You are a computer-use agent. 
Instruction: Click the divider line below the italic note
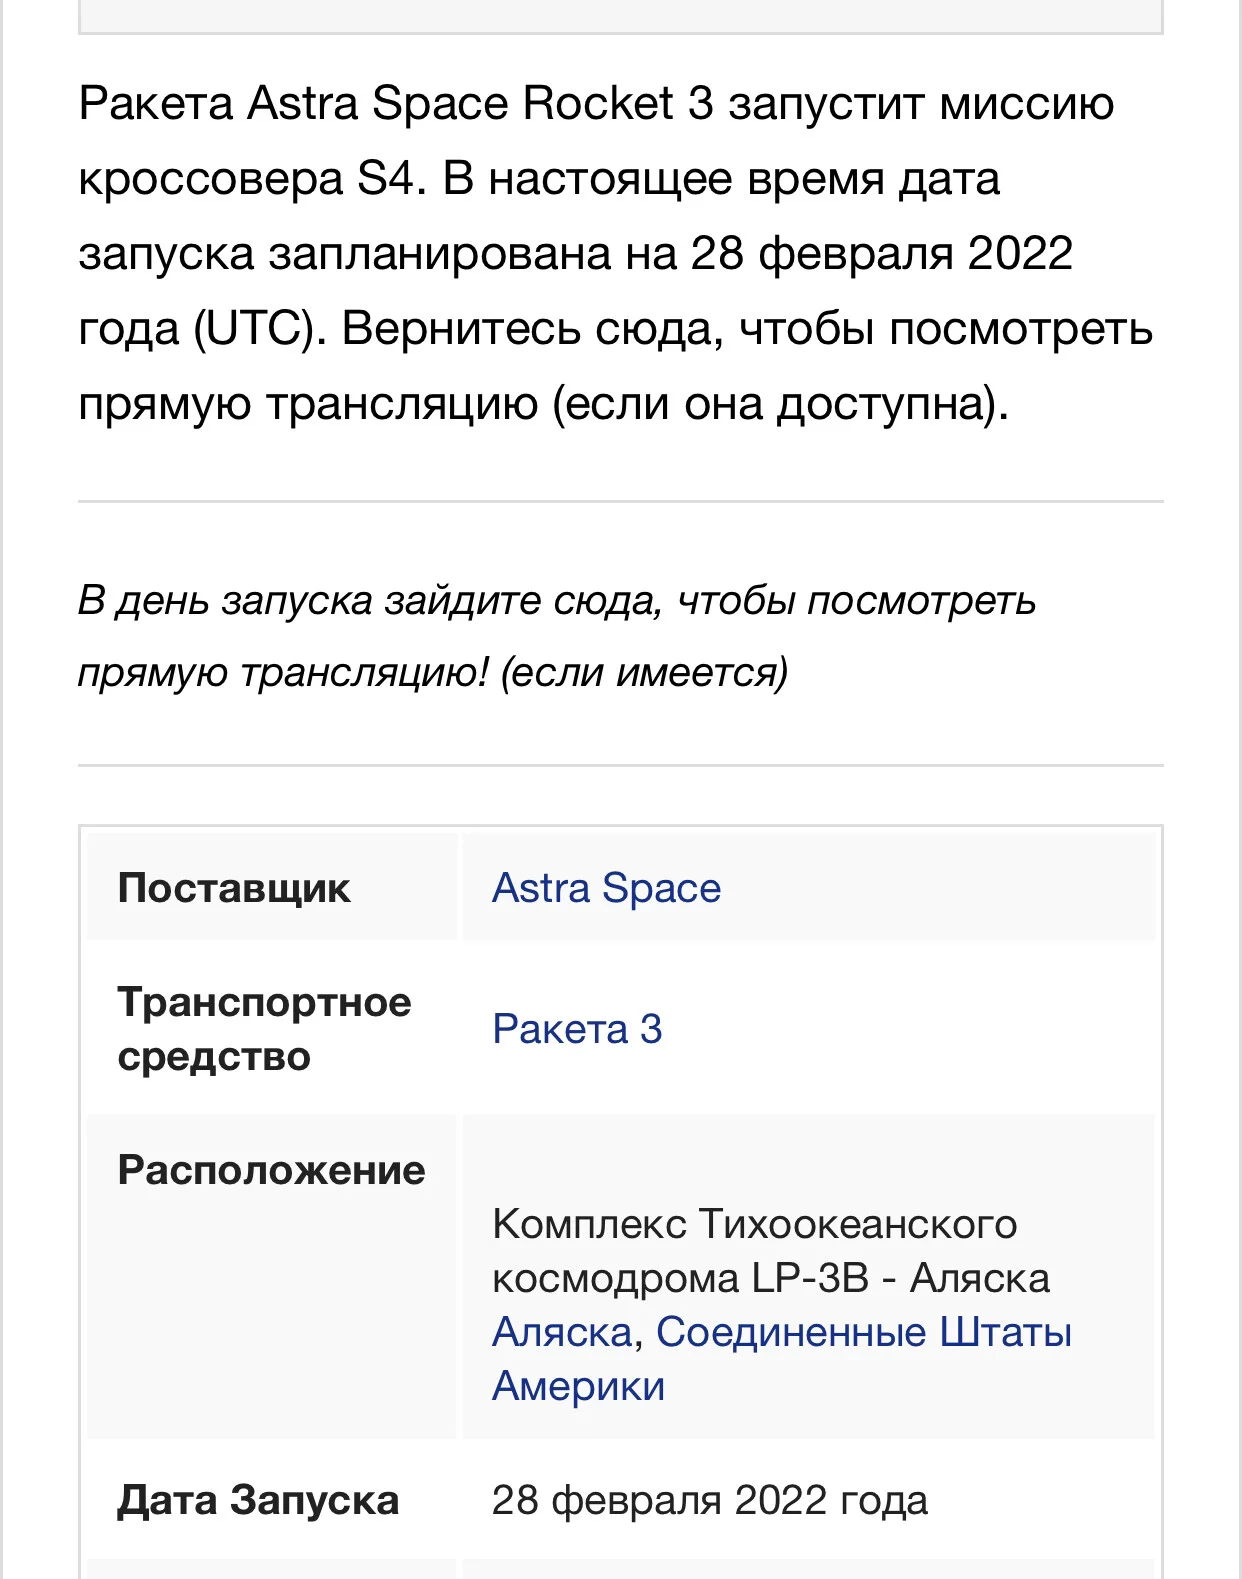click(x=621, y=766)
